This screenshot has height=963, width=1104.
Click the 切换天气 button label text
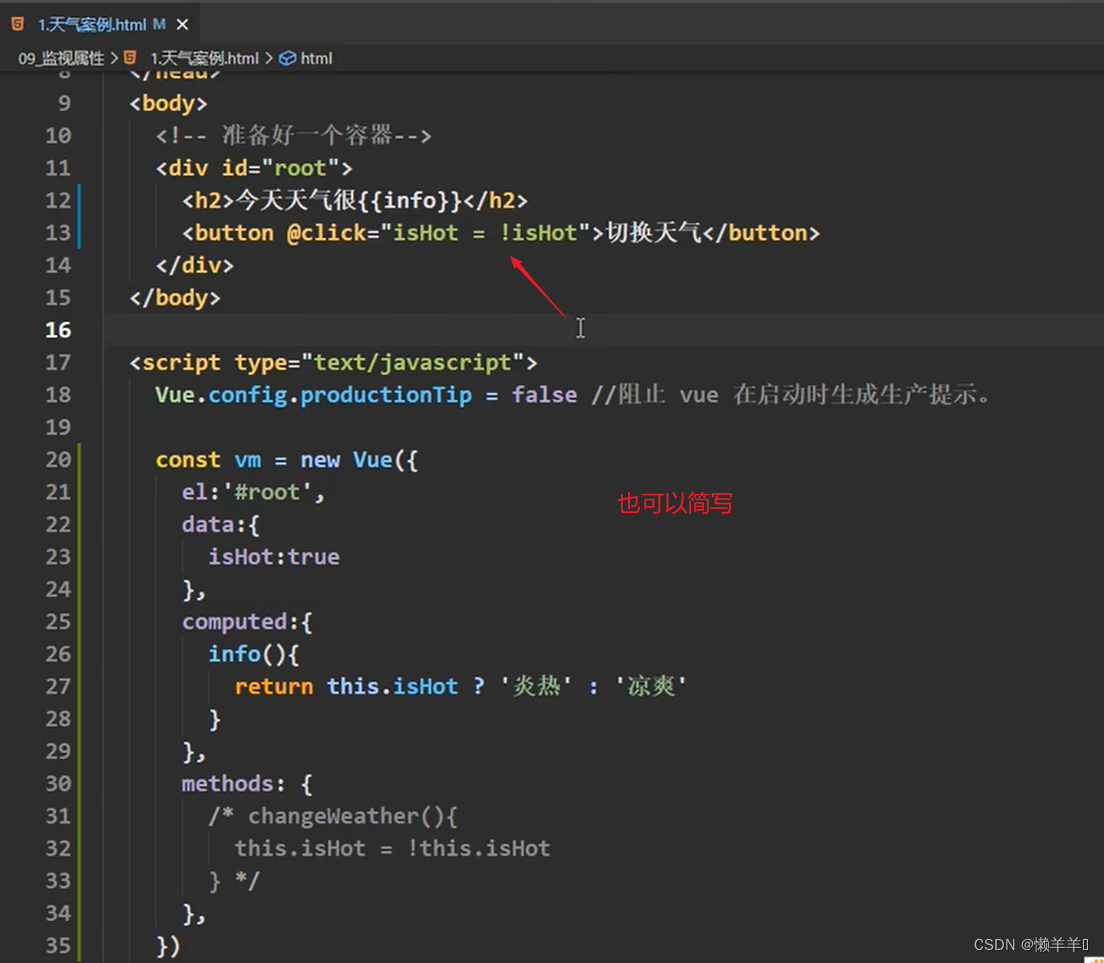[x=653, y=233]
